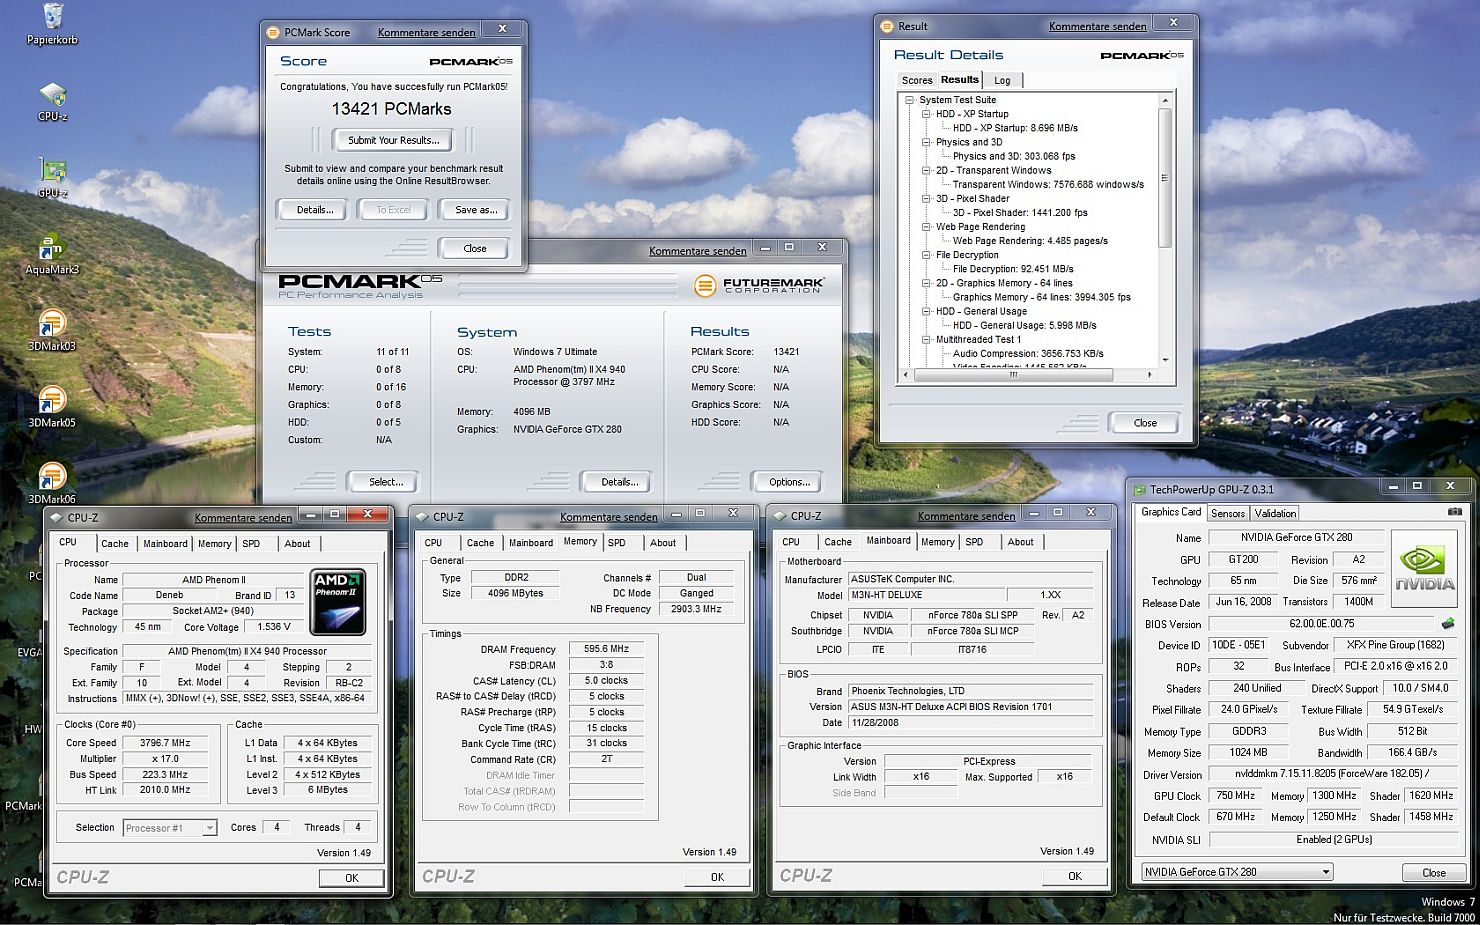Select the 'Graphics Memory - 64 lines: 3994.305 fps' row
Screen dimensions: 1480x925
click(1041, 297)
